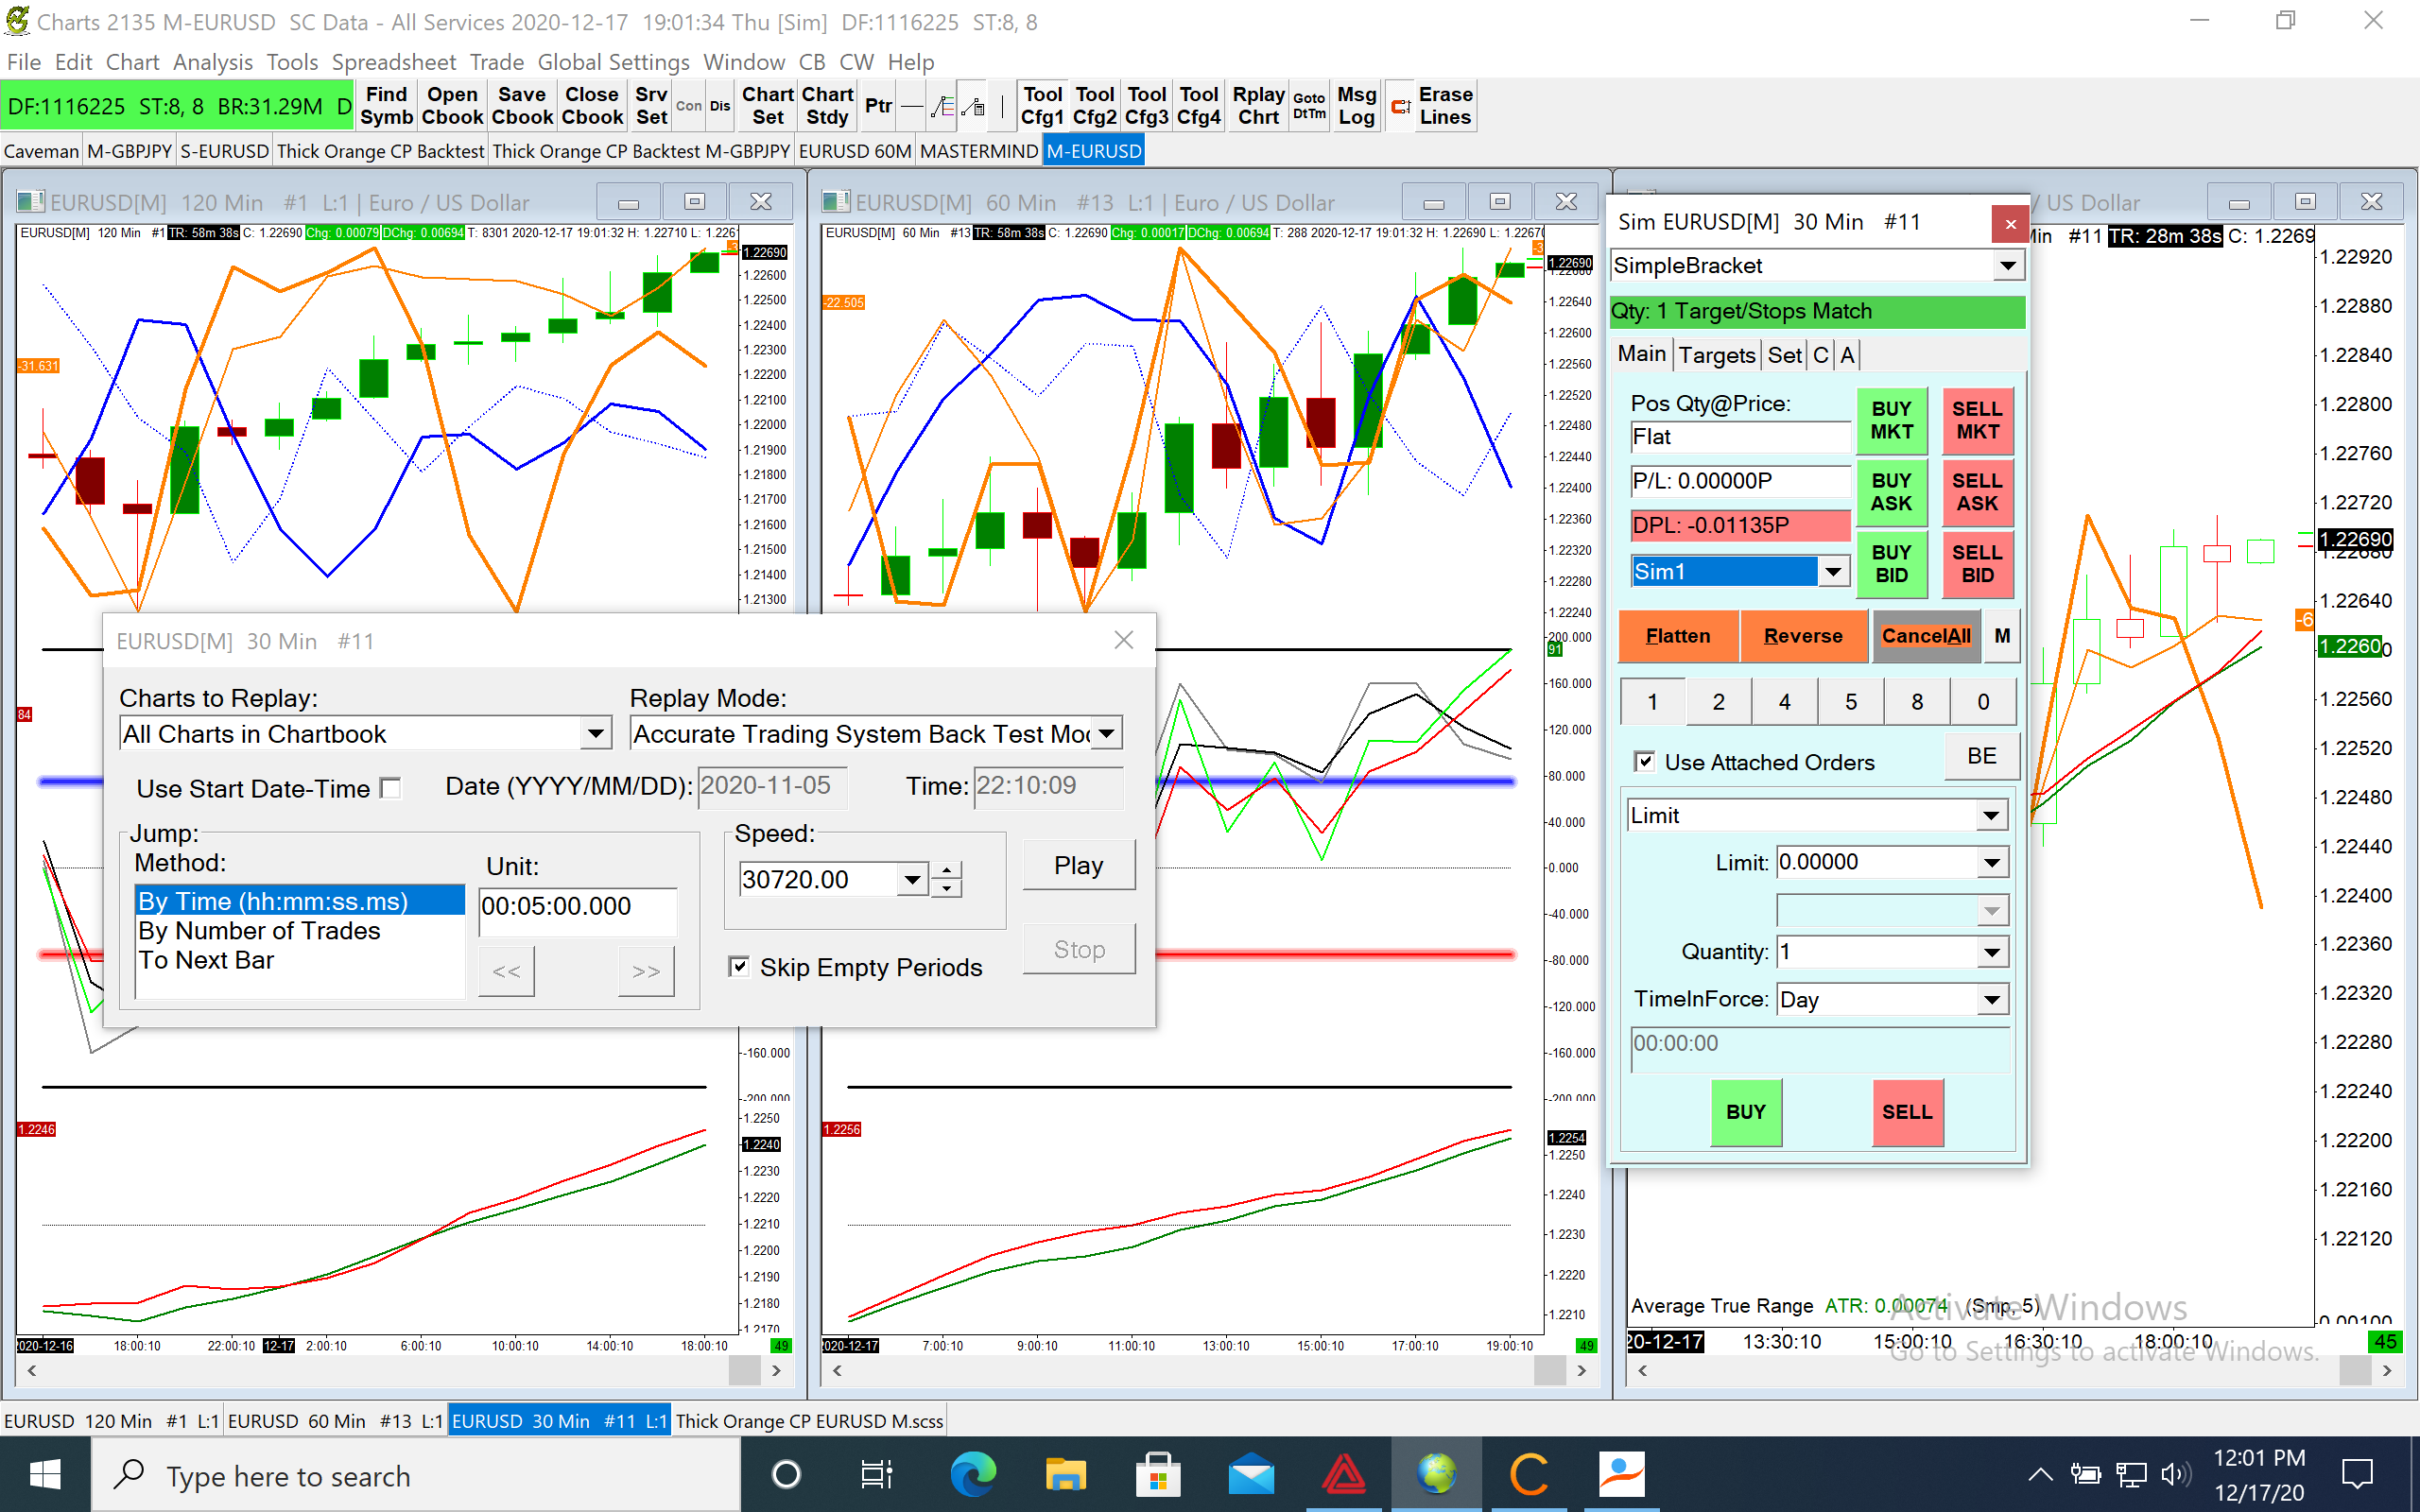The width and height of the screenshot is (2420, 1512).
Task: Select the Fibonacci retracement drawing tool
Action: (x=941, y=106)
